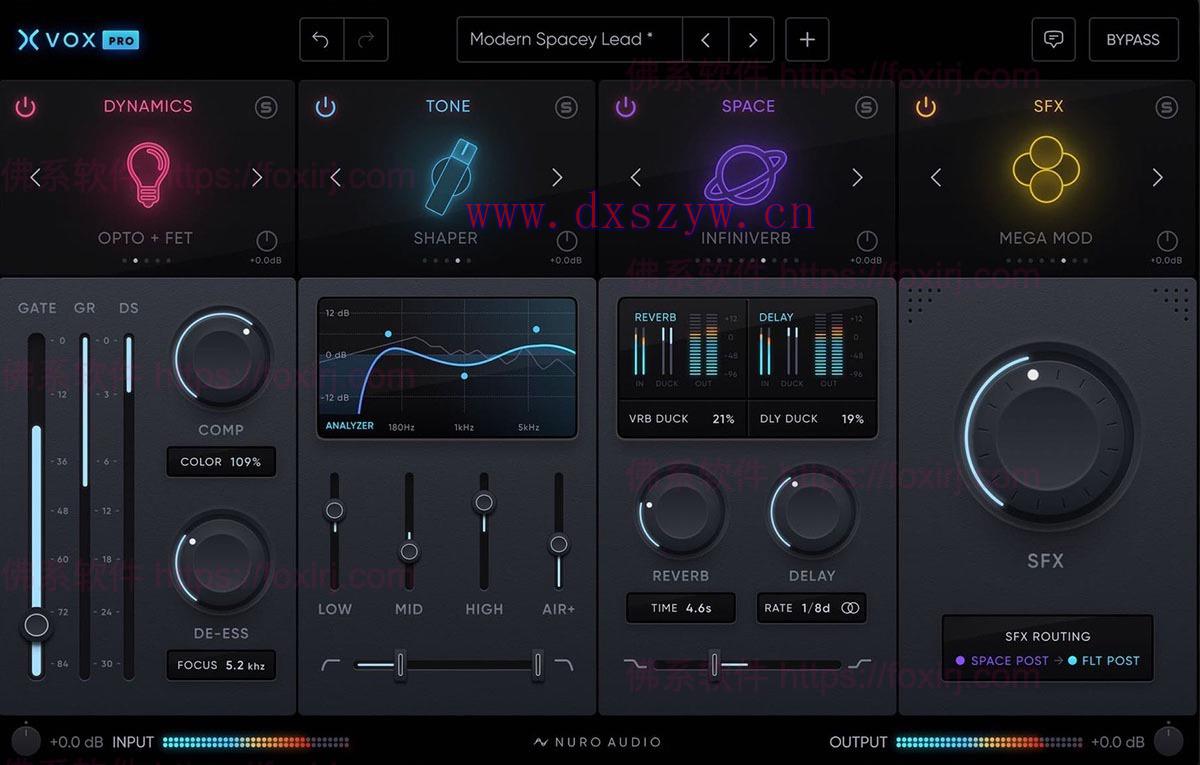This screenshot has width=1200, height=765.
Task: Click the delay rate link icon
Action: click(x=850, y=608)
